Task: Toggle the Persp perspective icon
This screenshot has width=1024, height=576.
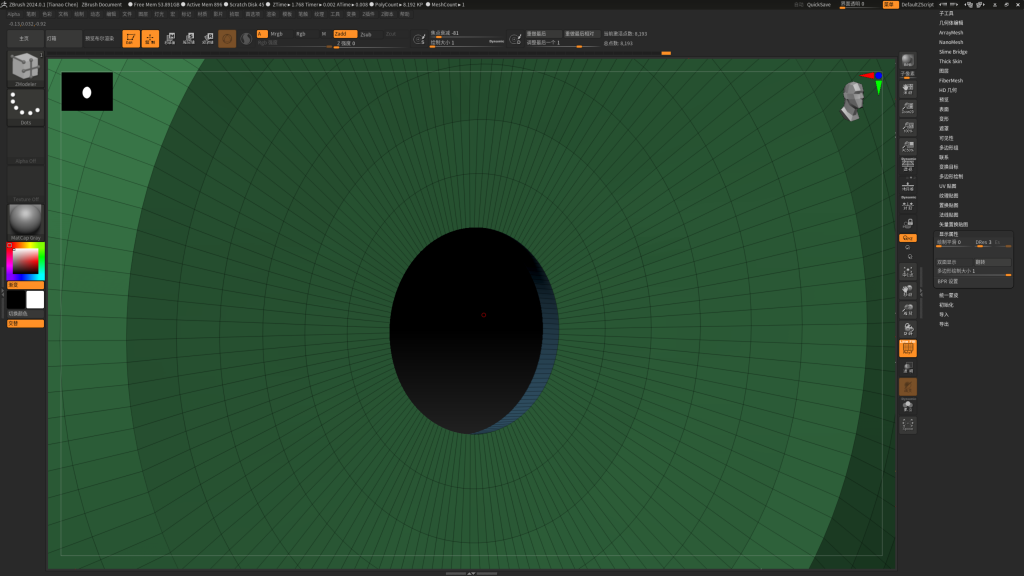Action: pos(908,166)
